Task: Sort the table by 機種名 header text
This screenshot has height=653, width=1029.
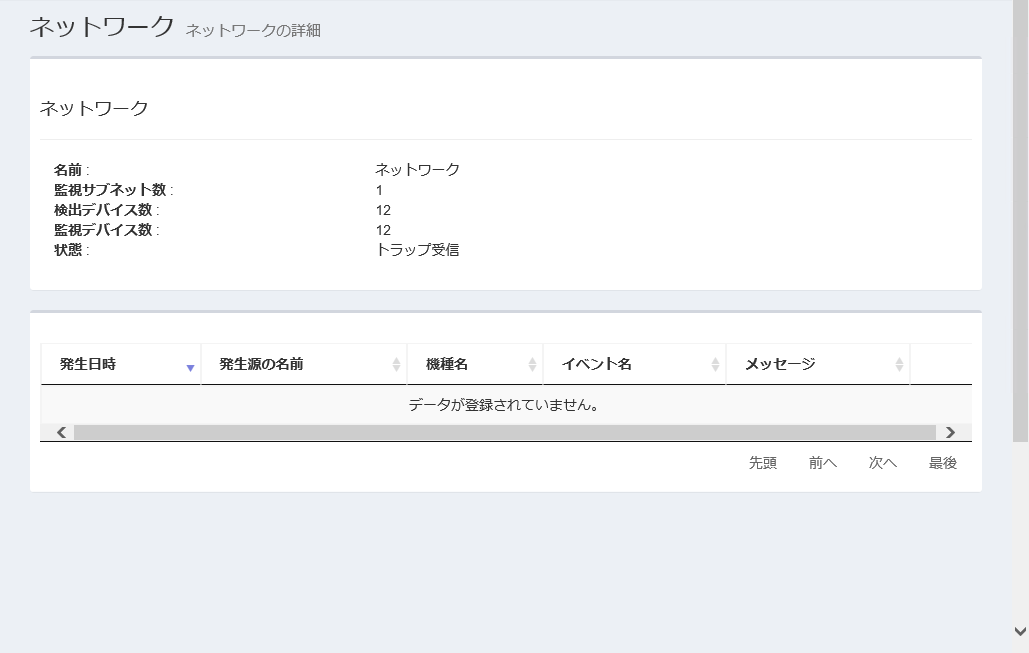Action: [x=447, y=364]
